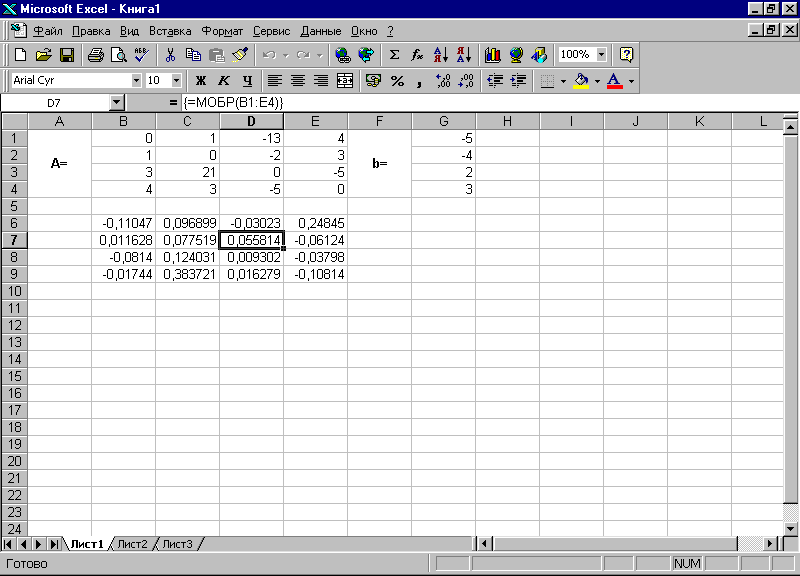Expand the 100% zoom dropdown

(x=602, y=54)
